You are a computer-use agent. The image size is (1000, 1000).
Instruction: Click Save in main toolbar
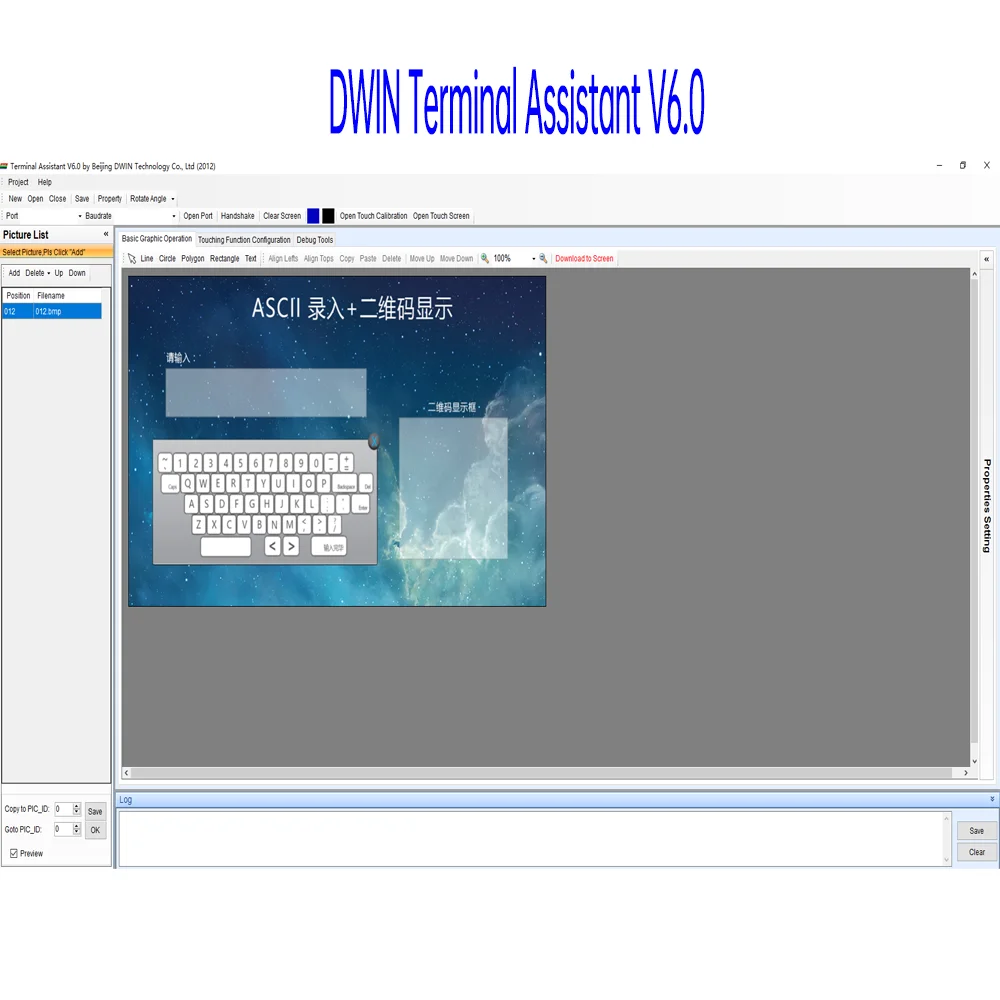(82, 199)
